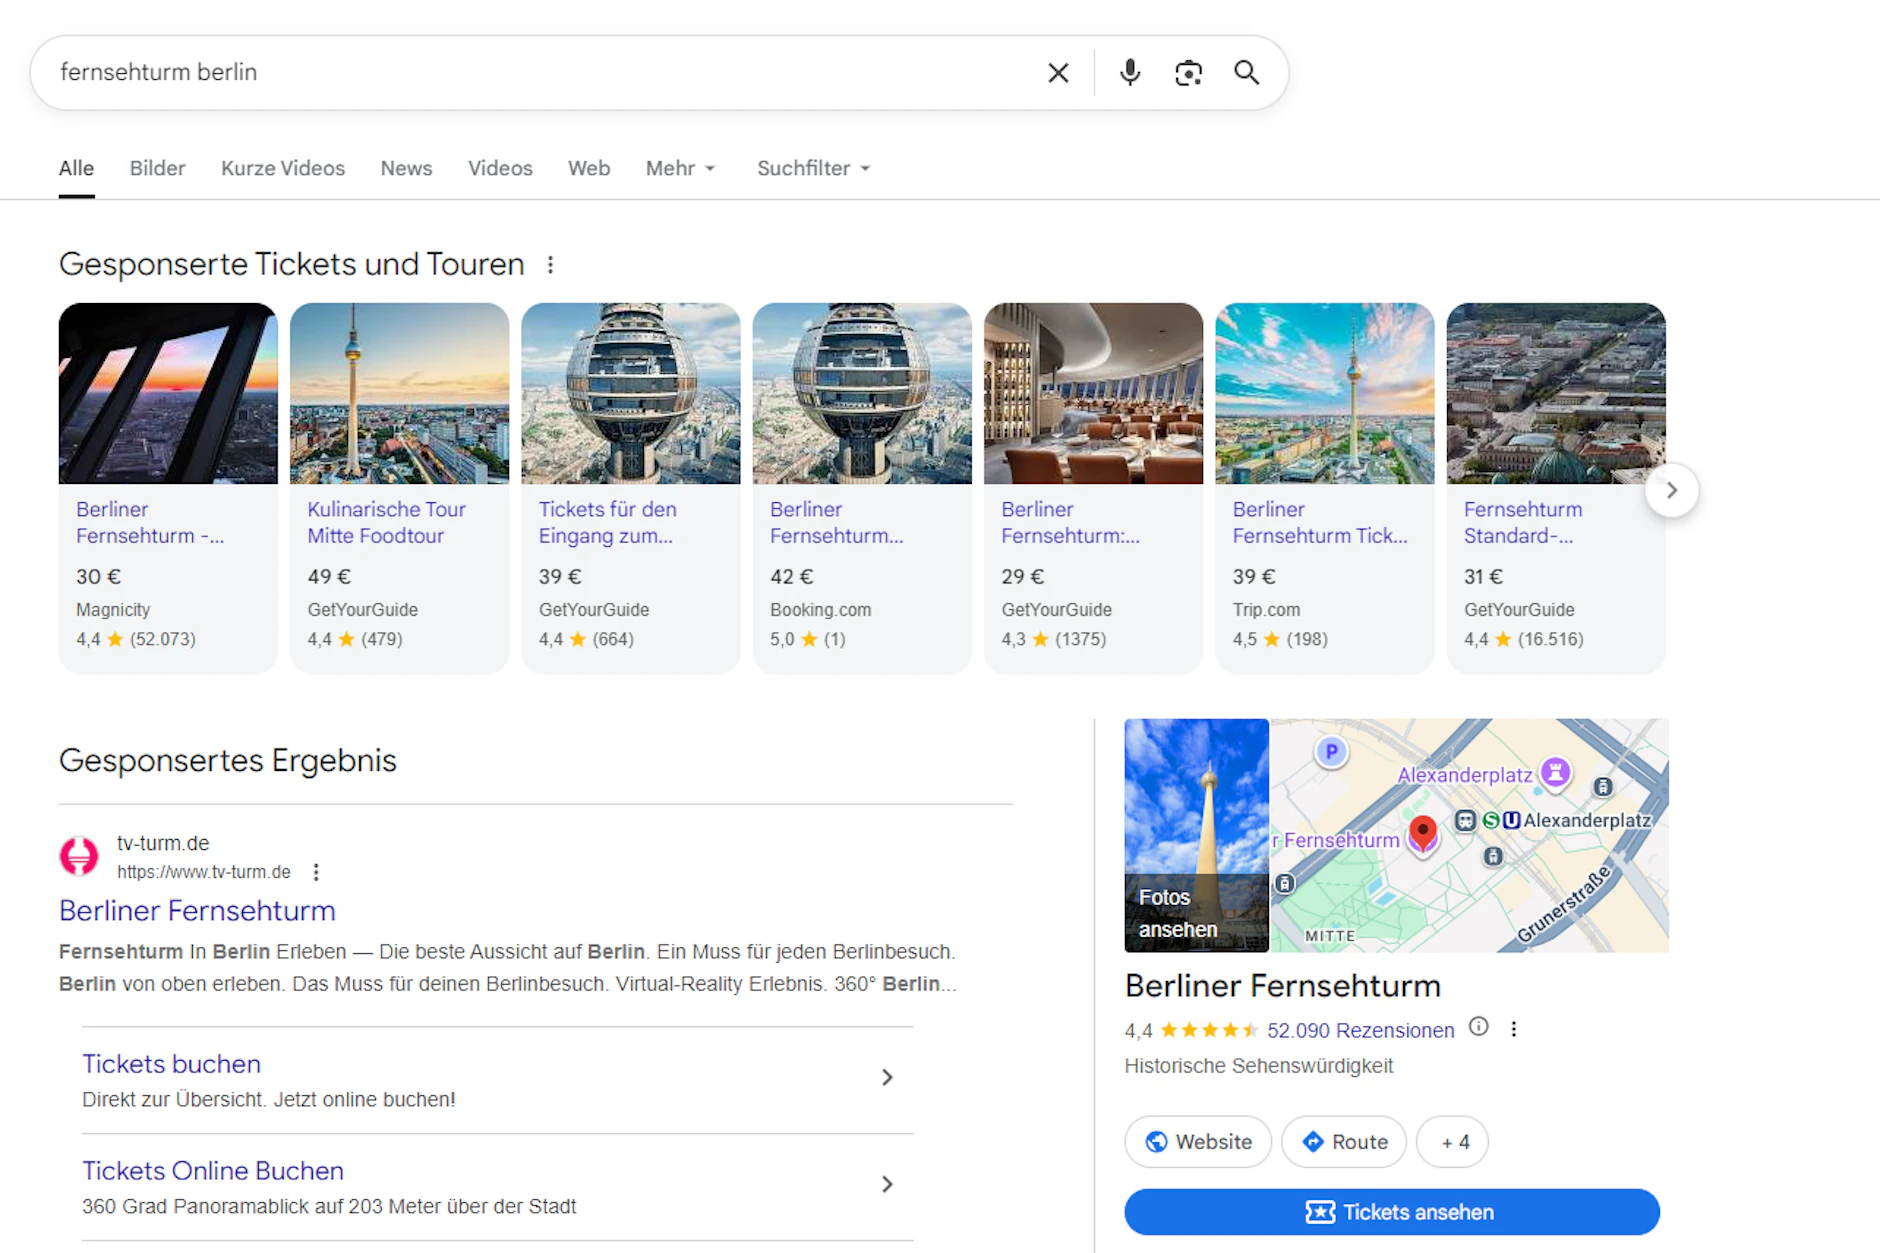Screen dimensions: 1880x1253
Task: Click the parking P marker on the map
Action: click(1331, 751)
